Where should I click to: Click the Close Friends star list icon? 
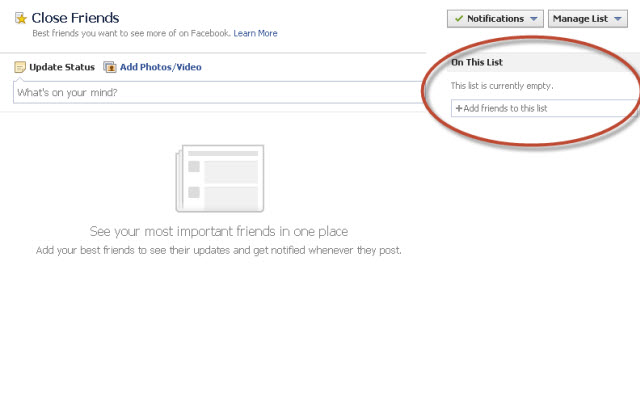(21, 18)
